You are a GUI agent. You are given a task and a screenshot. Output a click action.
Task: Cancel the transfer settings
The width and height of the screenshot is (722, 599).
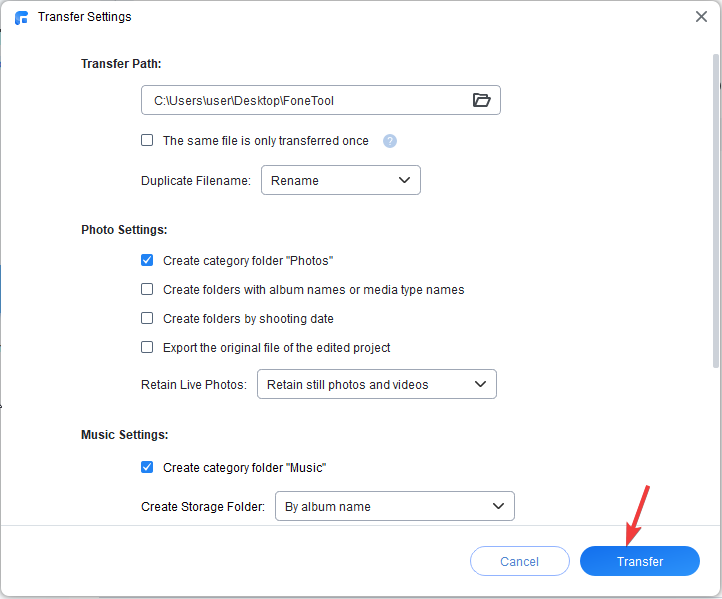519,561
